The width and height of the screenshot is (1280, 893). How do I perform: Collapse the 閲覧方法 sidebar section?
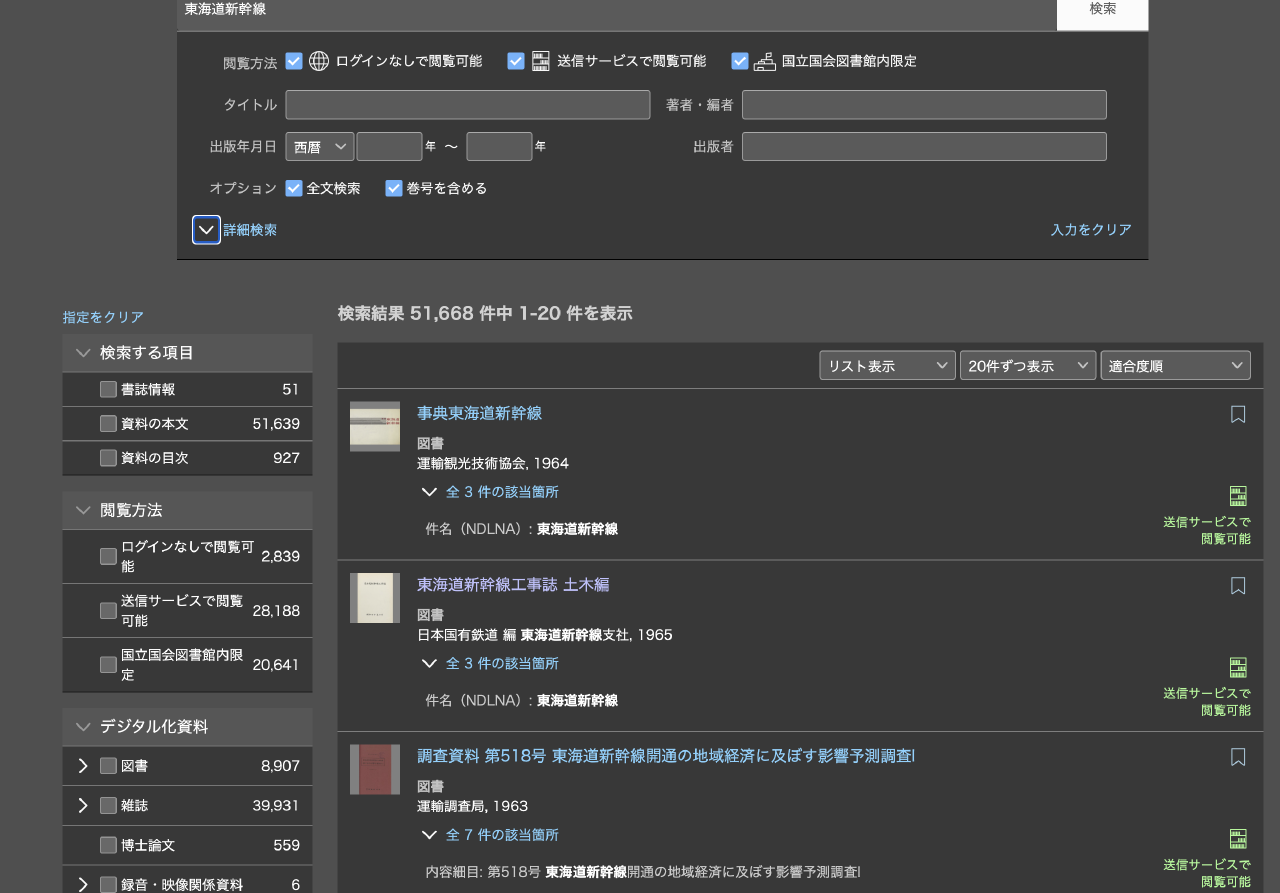[x=83, y=510]
